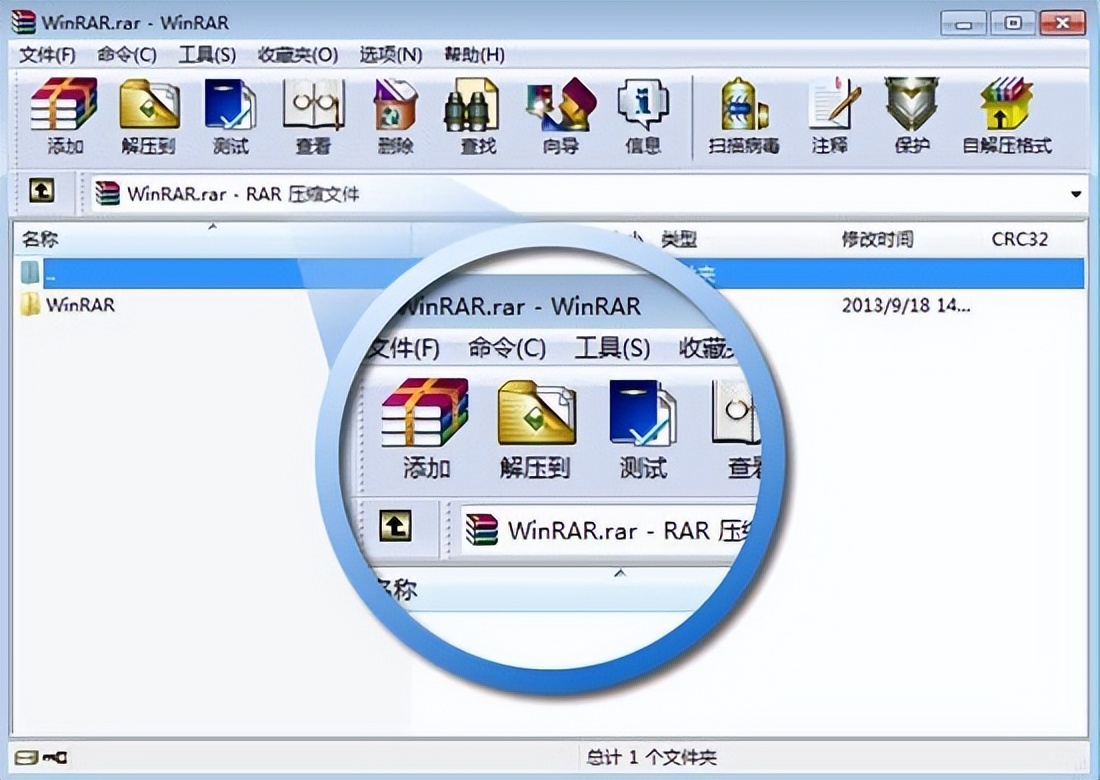Sort by 修改时间 column header
Screen dimensions: 1100x780
pos(878,239)
